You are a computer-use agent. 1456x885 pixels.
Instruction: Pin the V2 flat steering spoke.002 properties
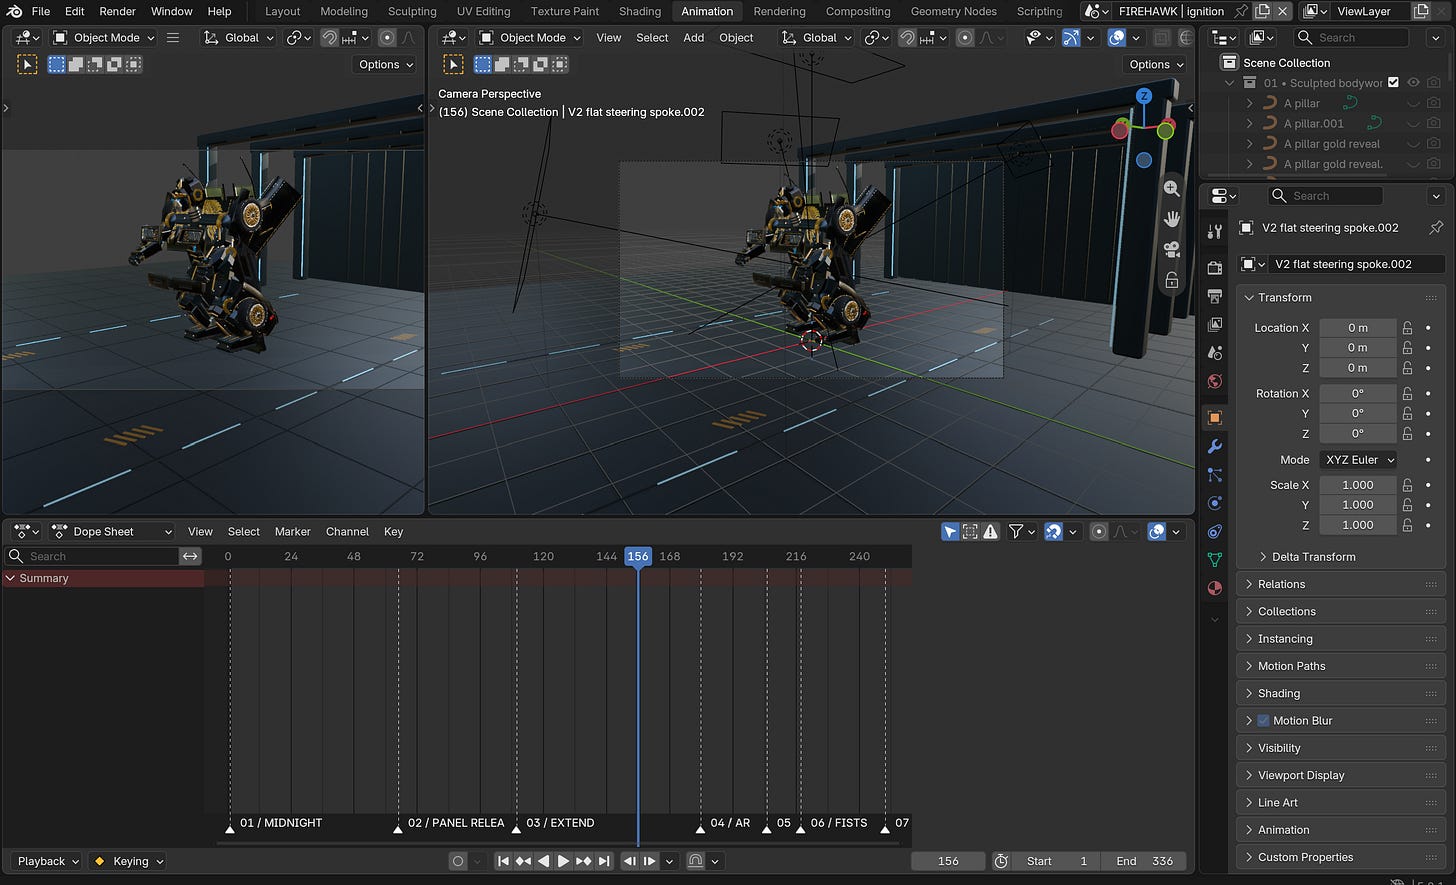pyautogui.click(x=1436, y=228)
